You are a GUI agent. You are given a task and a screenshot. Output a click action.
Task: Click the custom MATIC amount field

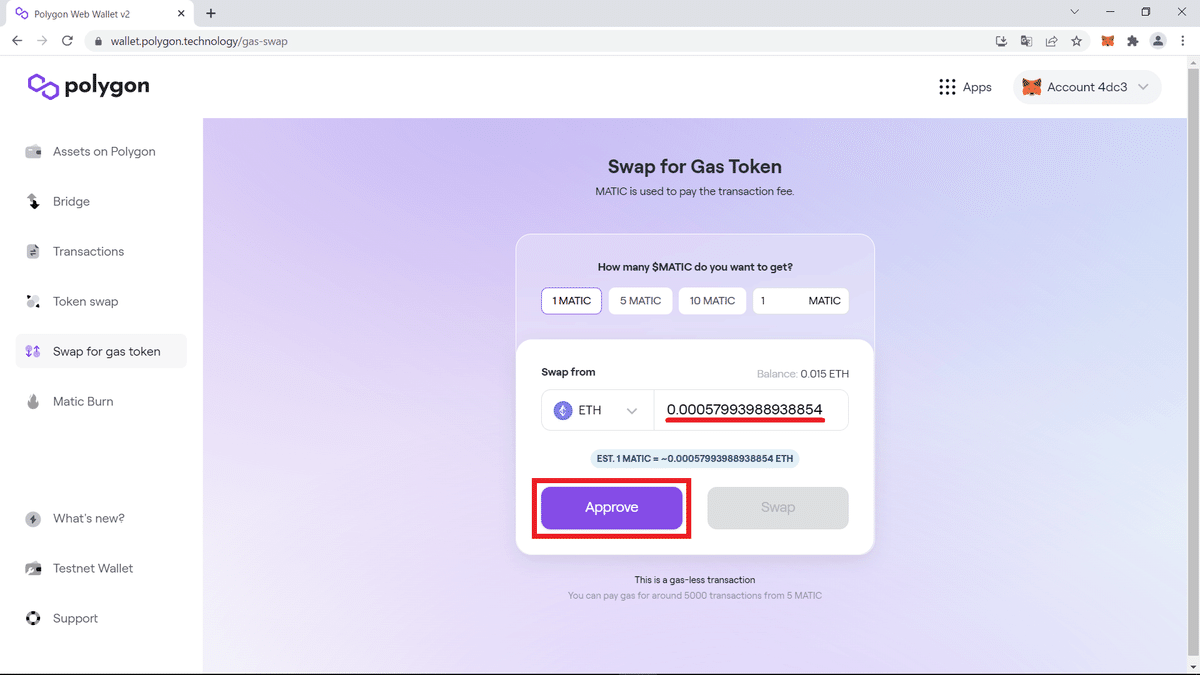[800, 301]
